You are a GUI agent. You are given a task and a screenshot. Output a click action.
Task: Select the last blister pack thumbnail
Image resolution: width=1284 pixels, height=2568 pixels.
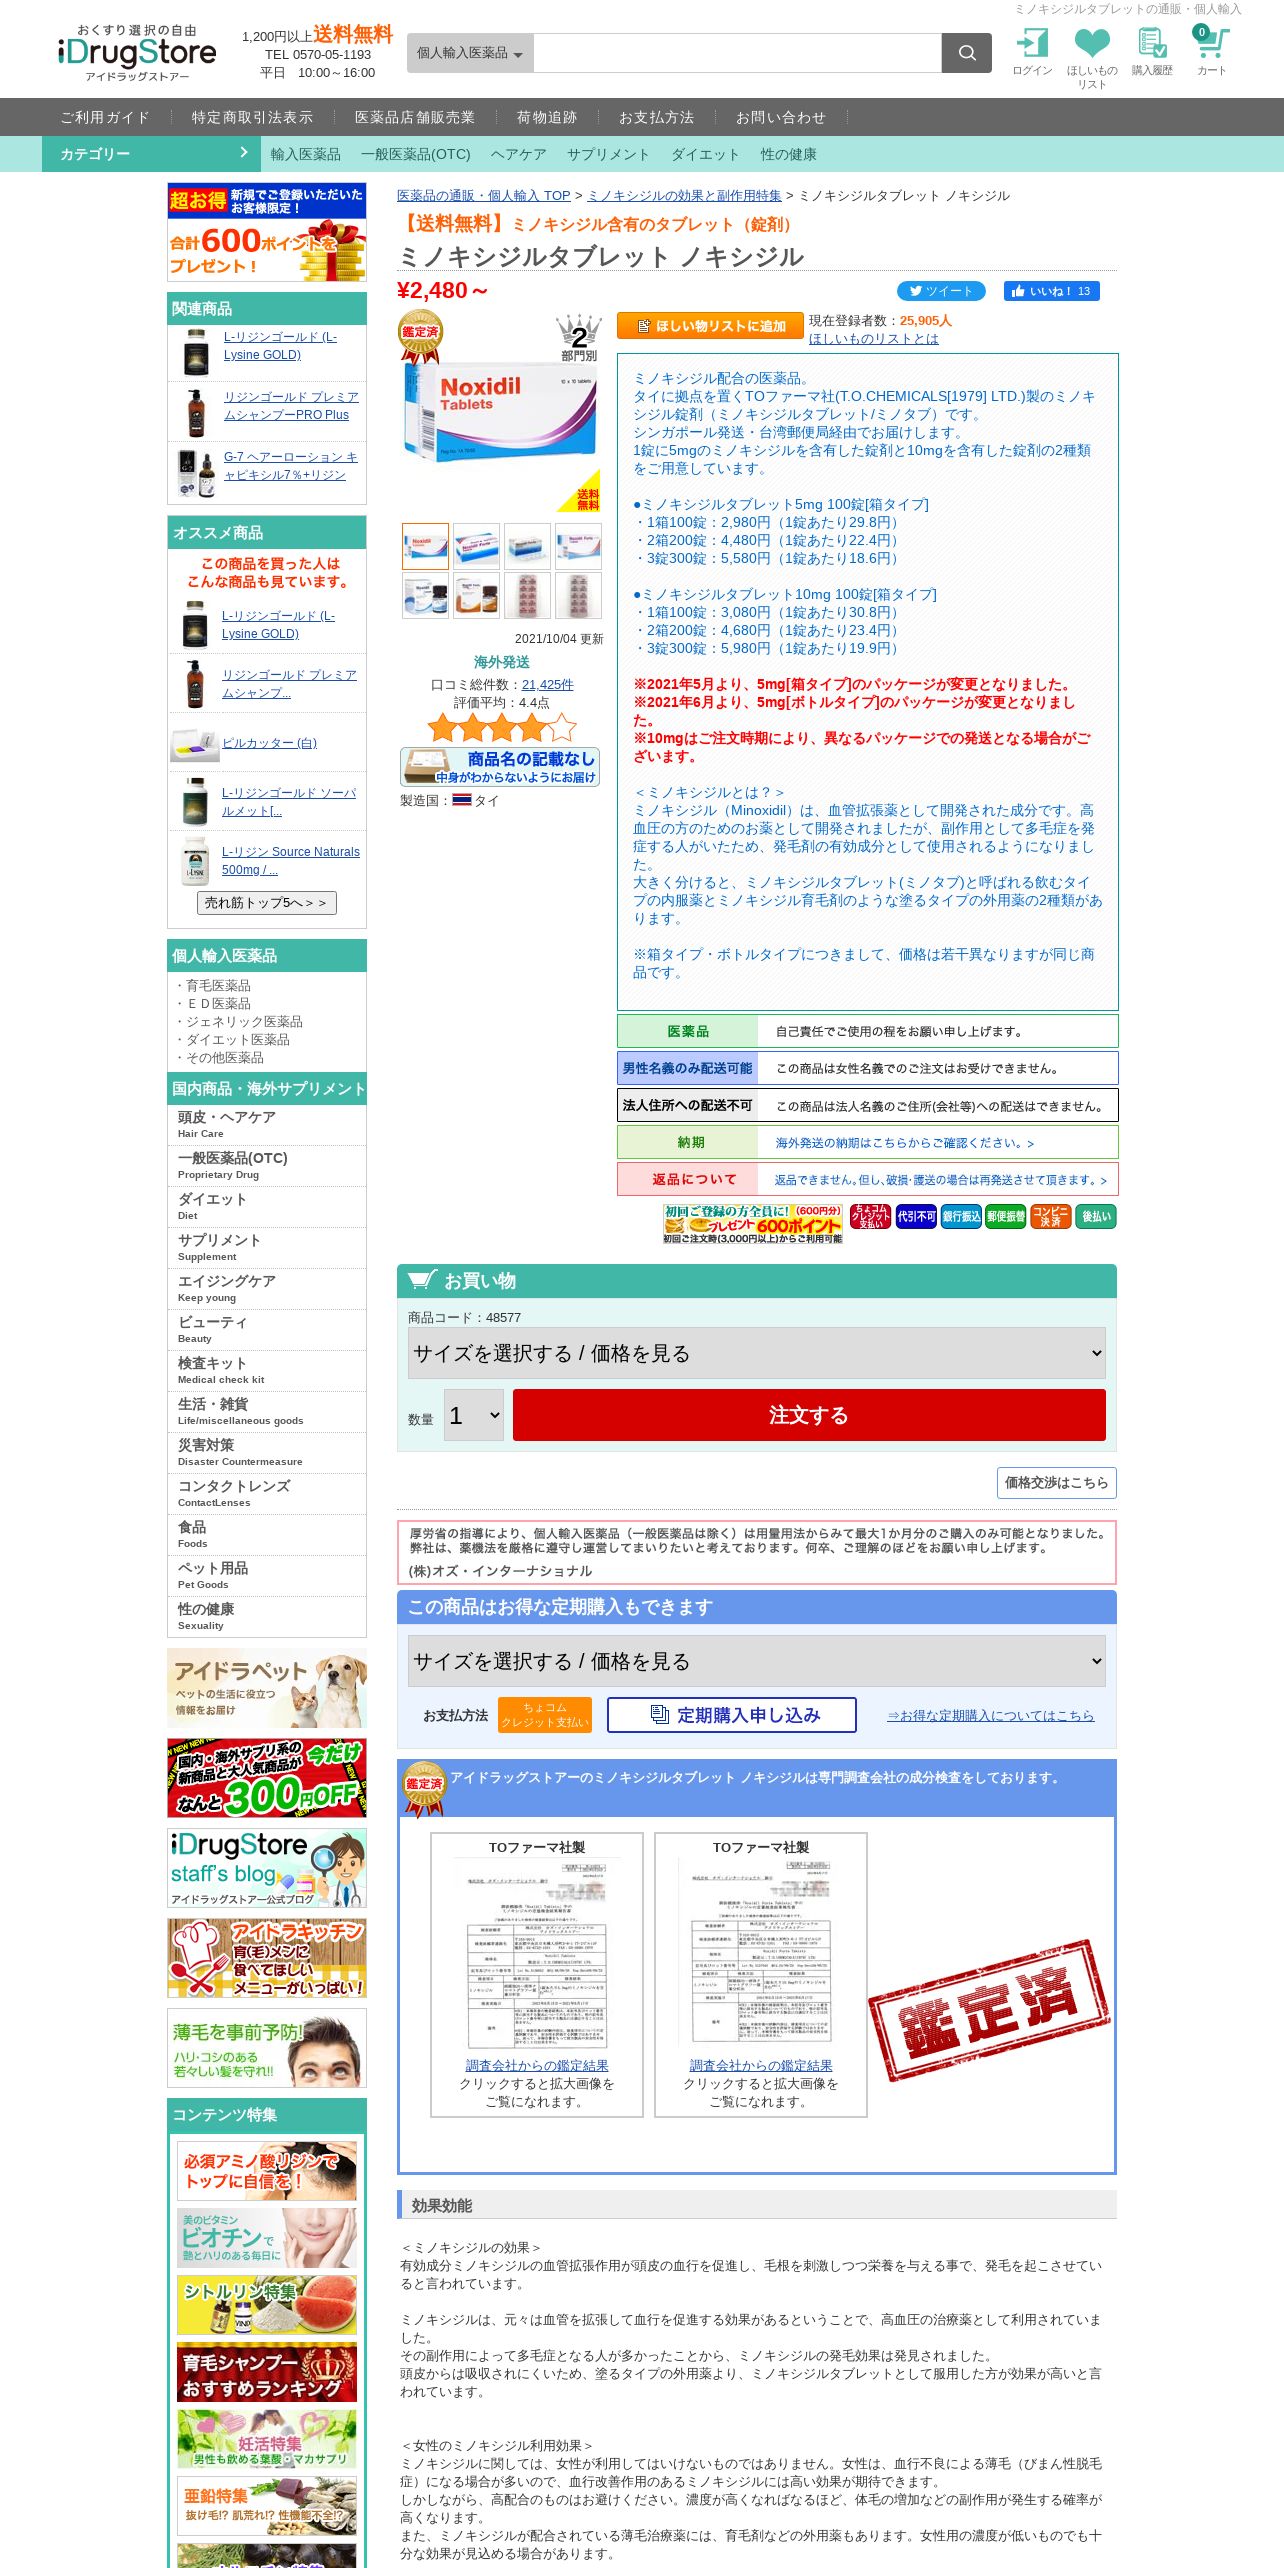(578, 595)
